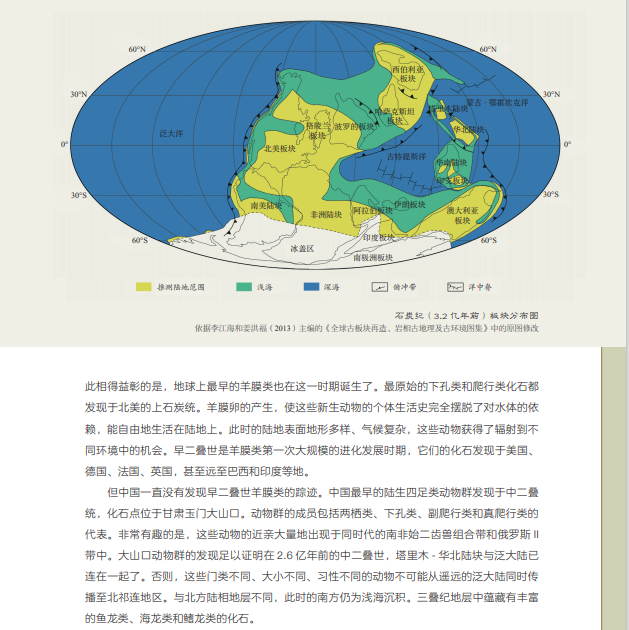This screenshot has width=629, height=630.
Task: Click the line starting 此相得益彰的是
Action: click(312, 387)
